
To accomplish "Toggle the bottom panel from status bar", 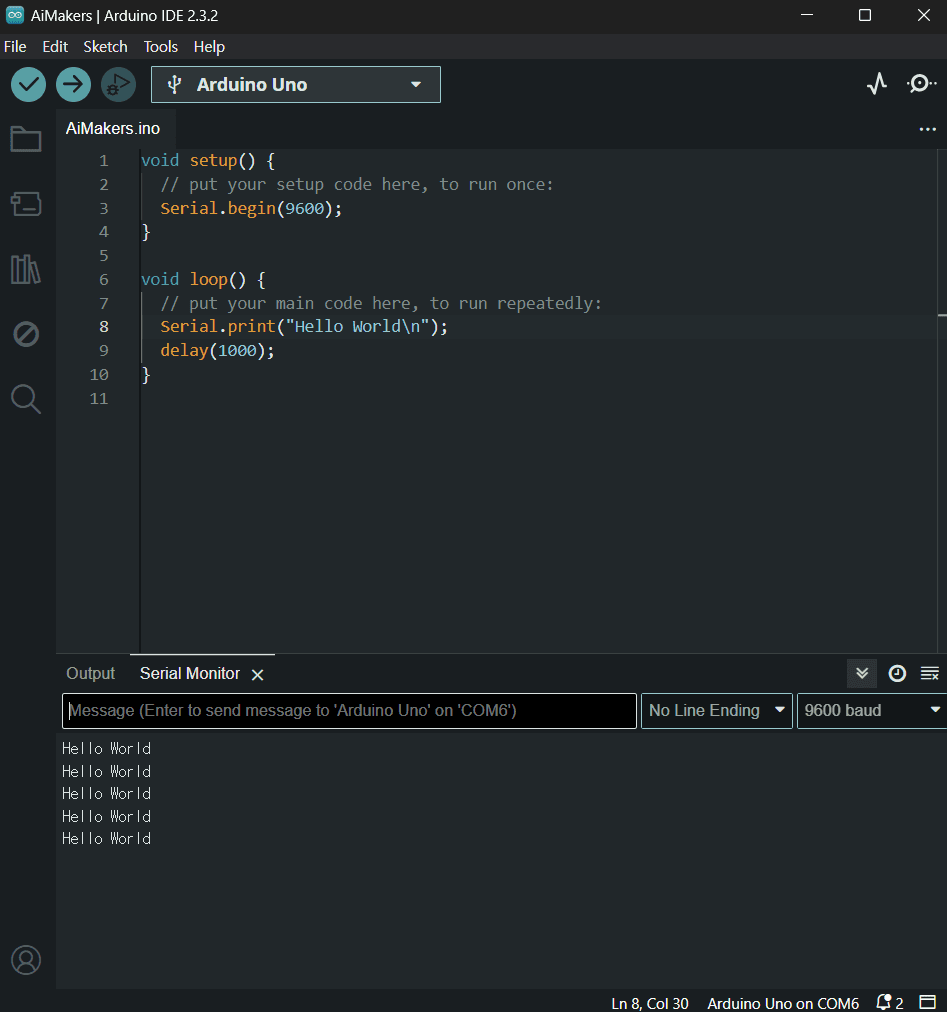I will pos(927,1003).
